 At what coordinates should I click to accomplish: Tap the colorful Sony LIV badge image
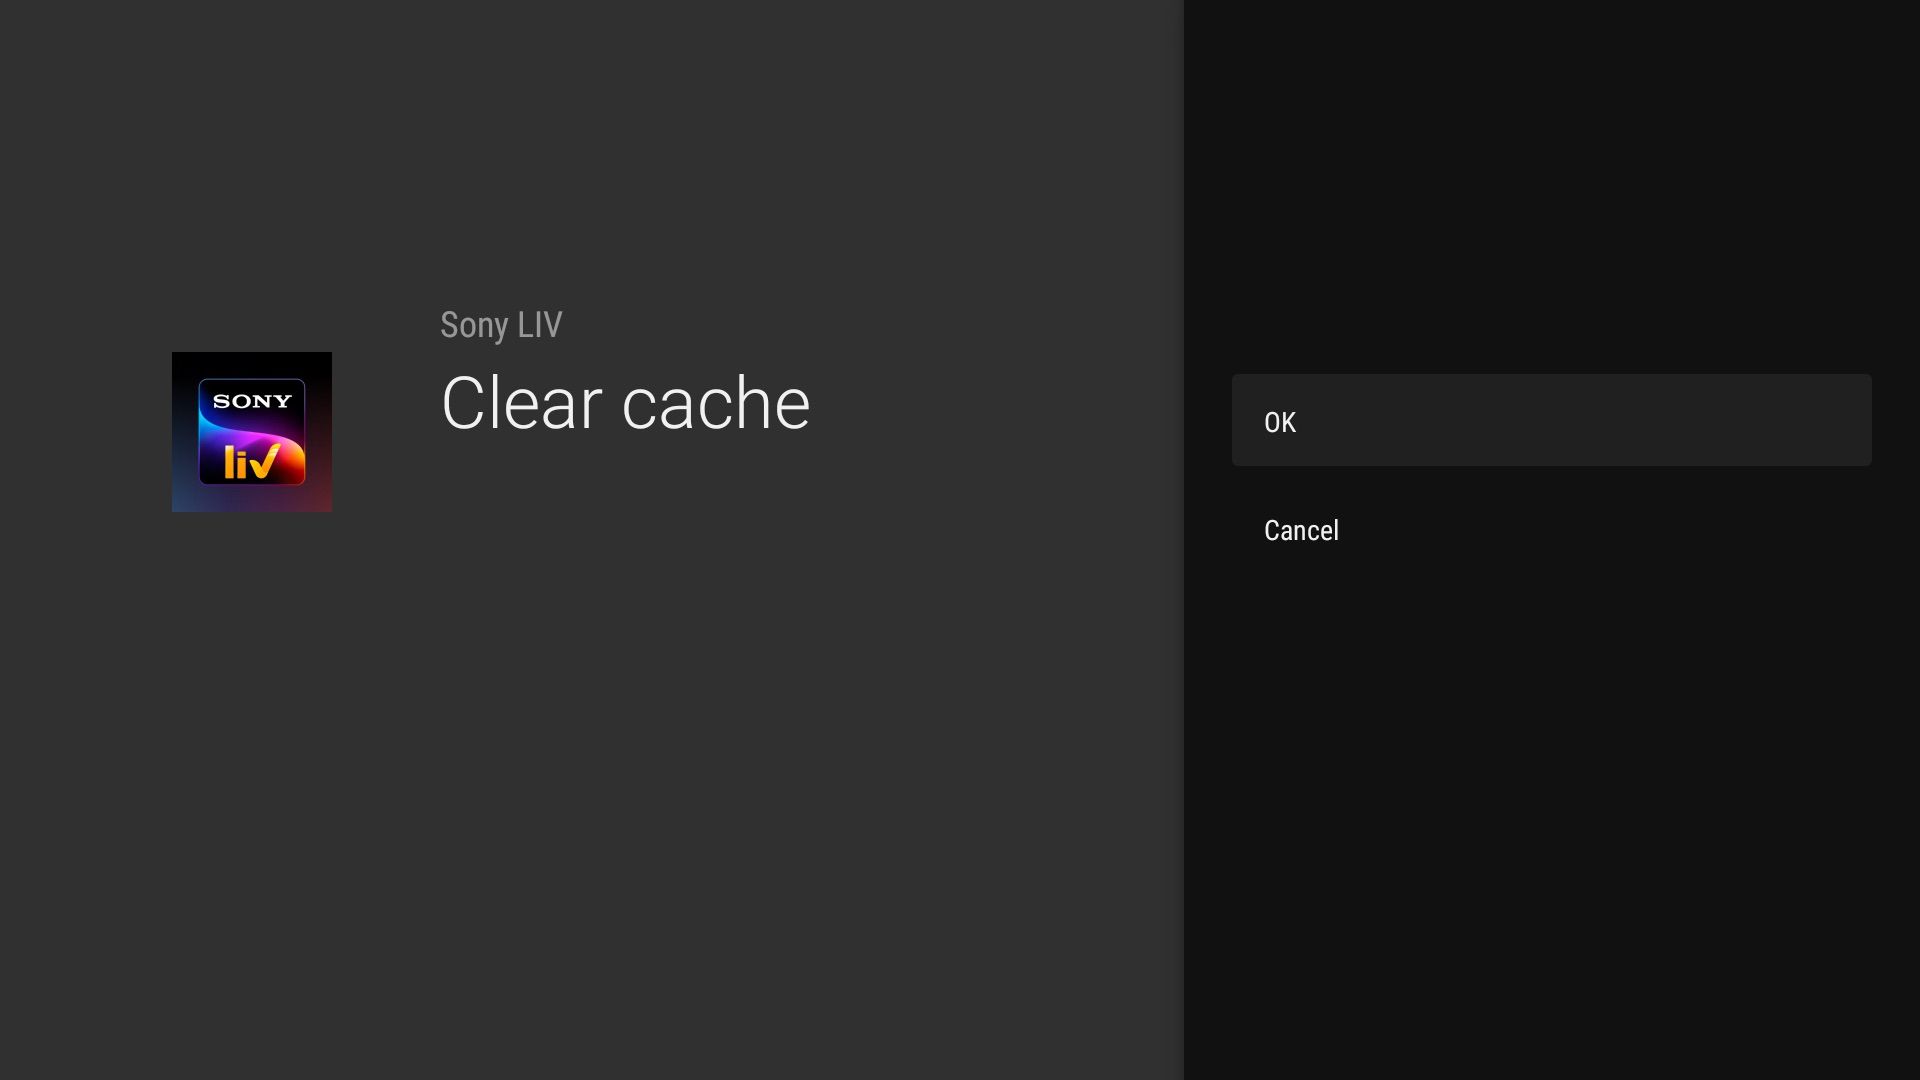(252, 431)
